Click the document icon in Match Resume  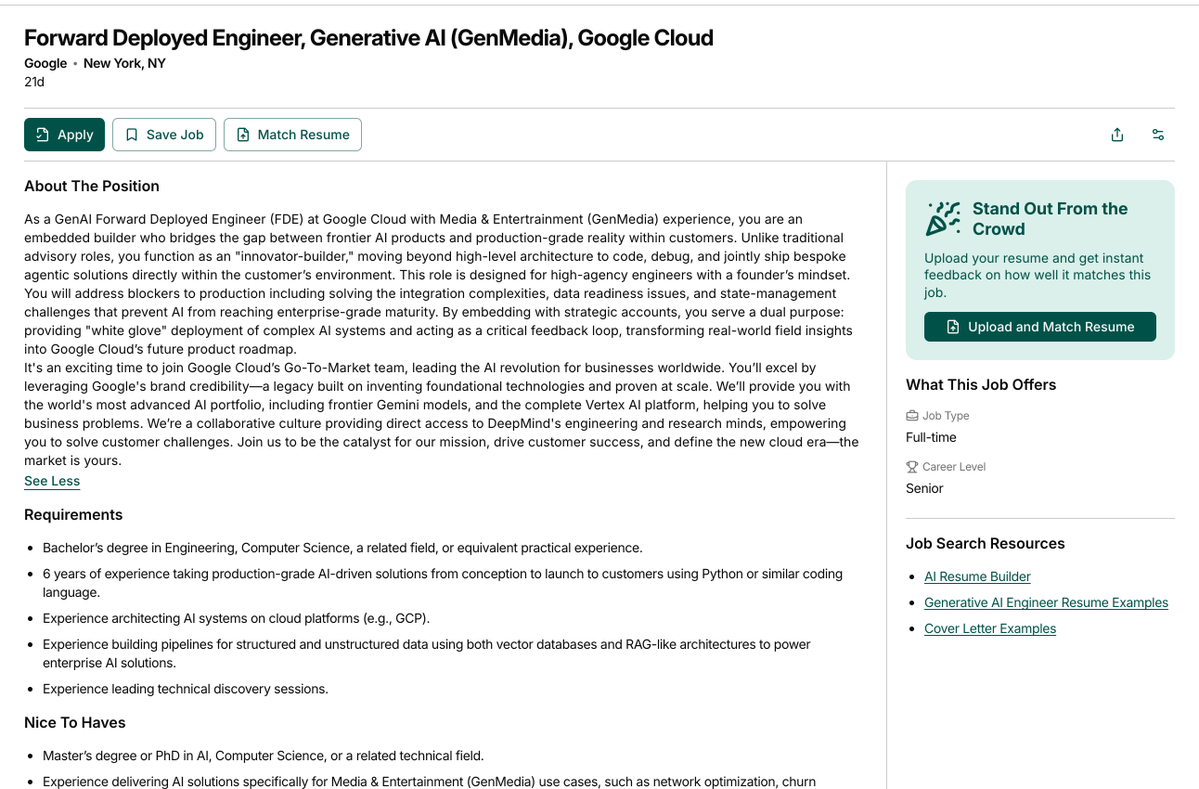[x=243, y=135]
